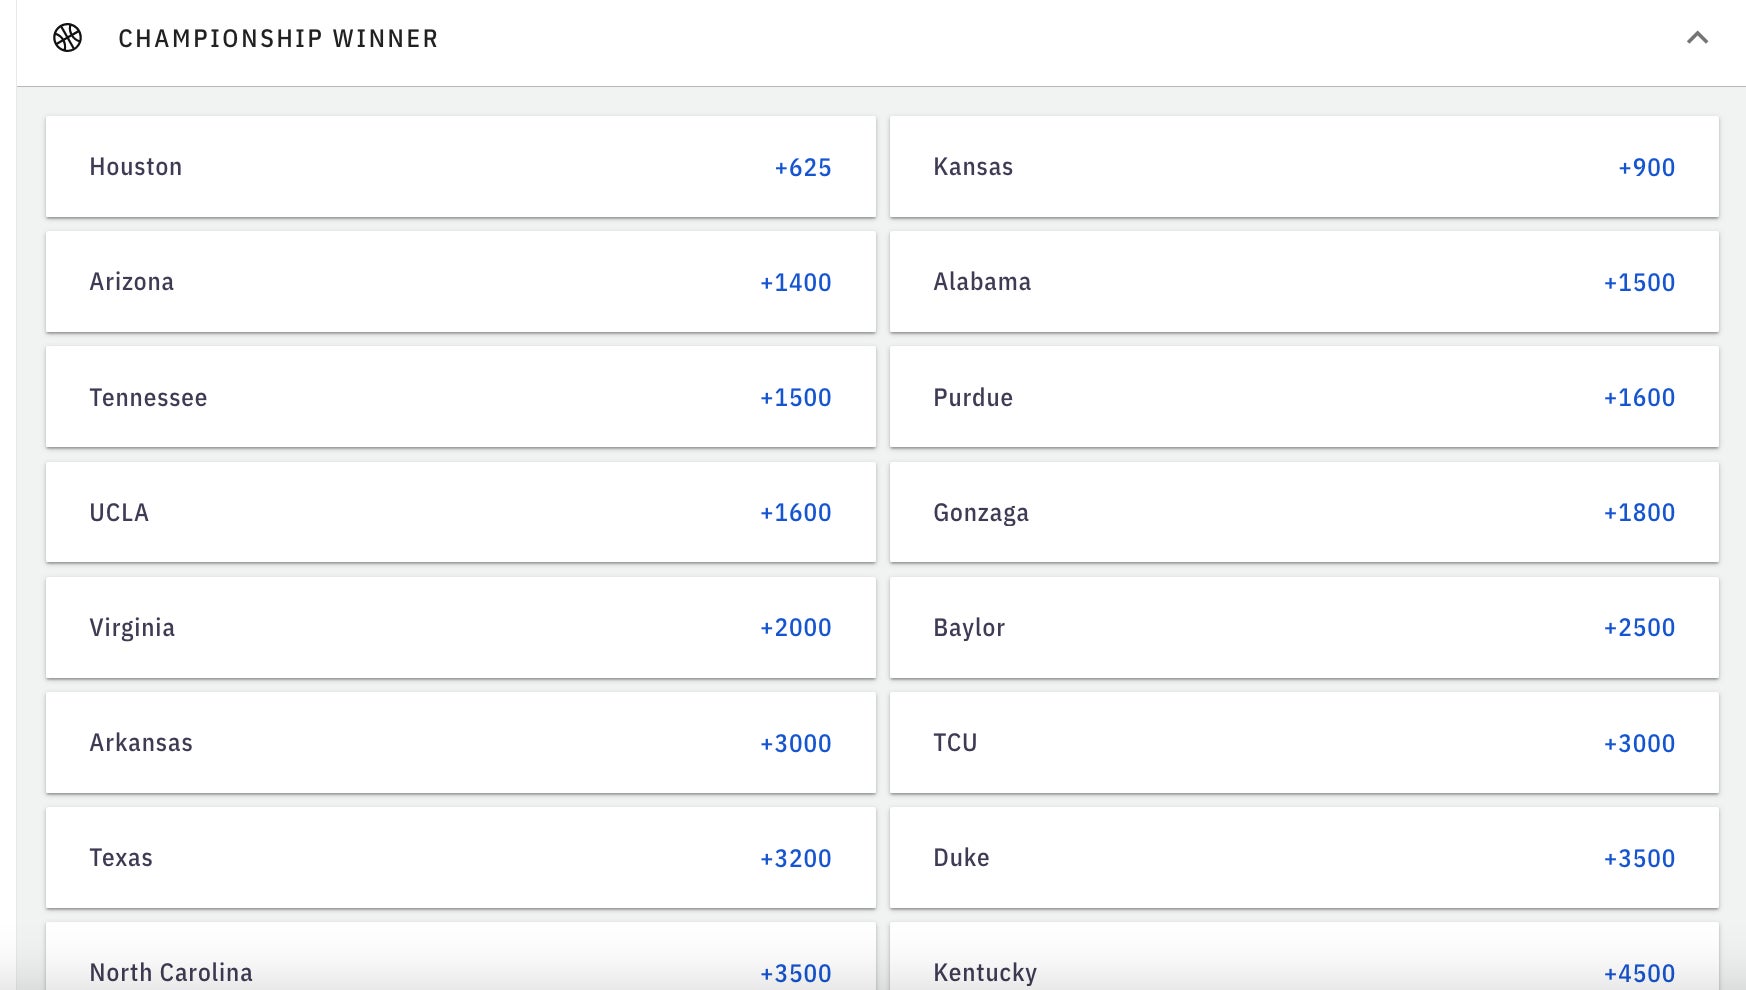Add Arizona +1400 to bet slip
Viewport: 1746px width, 990px height.
click(x=460, y=282)
